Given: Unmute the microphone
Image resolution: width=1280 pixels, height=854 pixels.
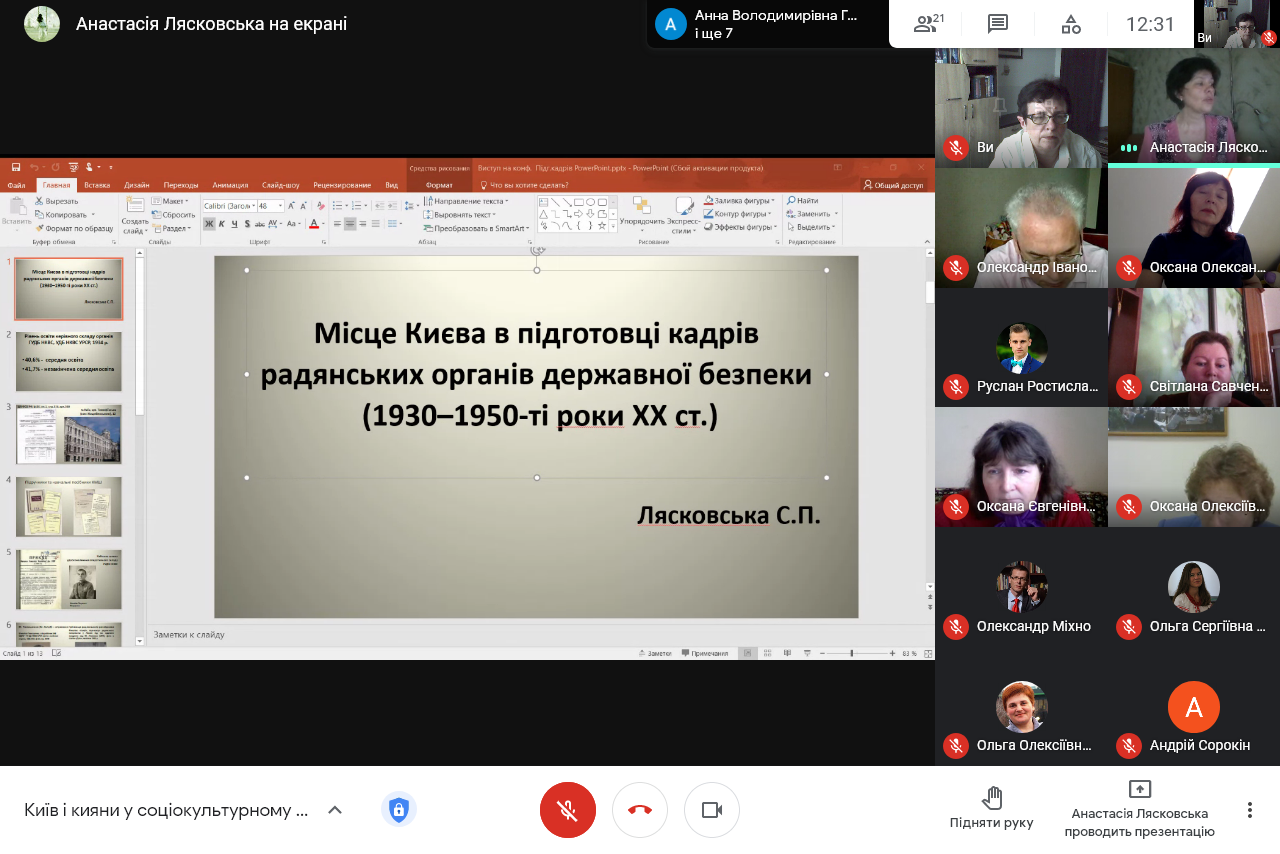Looking at the screenshot, I should [x=568, y=810].
